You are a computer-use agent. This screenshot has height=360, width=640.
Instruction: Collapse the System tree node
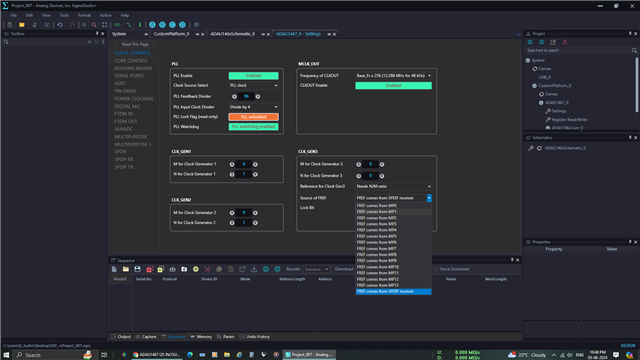coord(528,60)
